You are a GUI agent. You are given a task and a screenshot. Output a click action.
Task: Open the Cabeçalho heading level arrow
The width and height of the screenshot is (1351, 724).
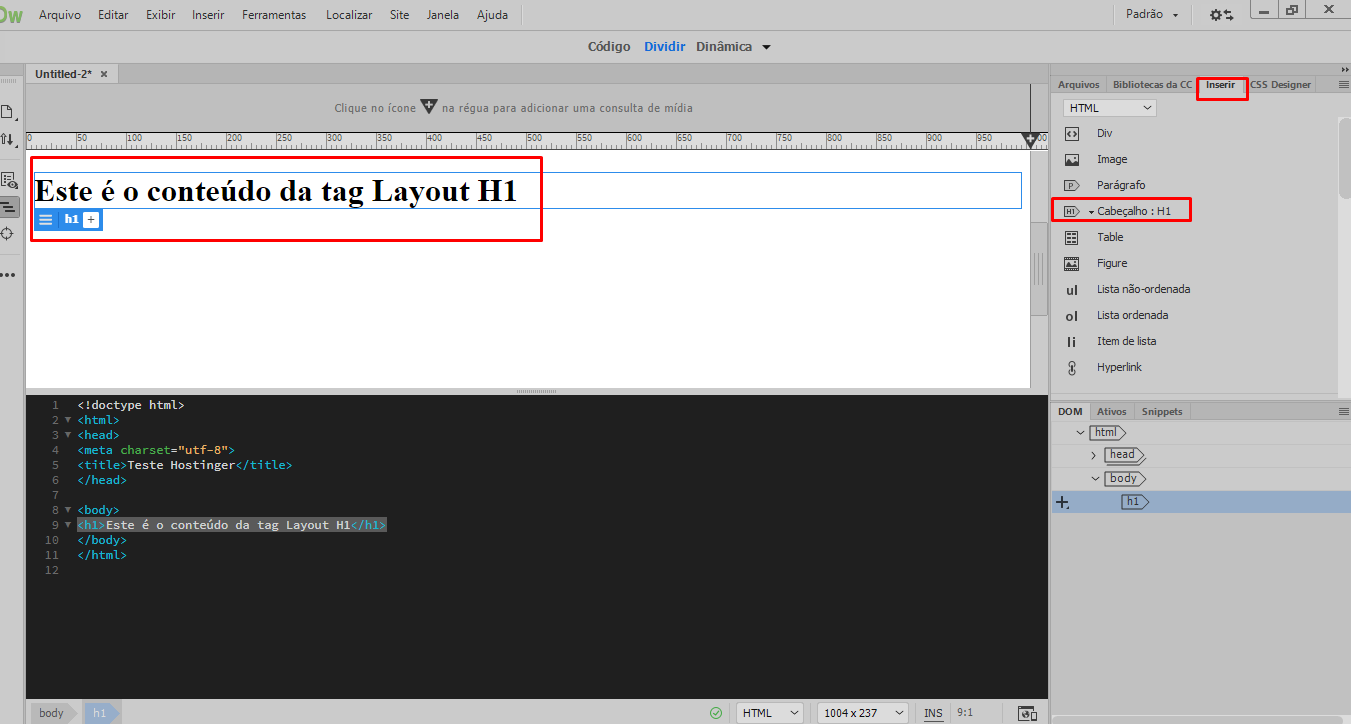pos(1091,212)
